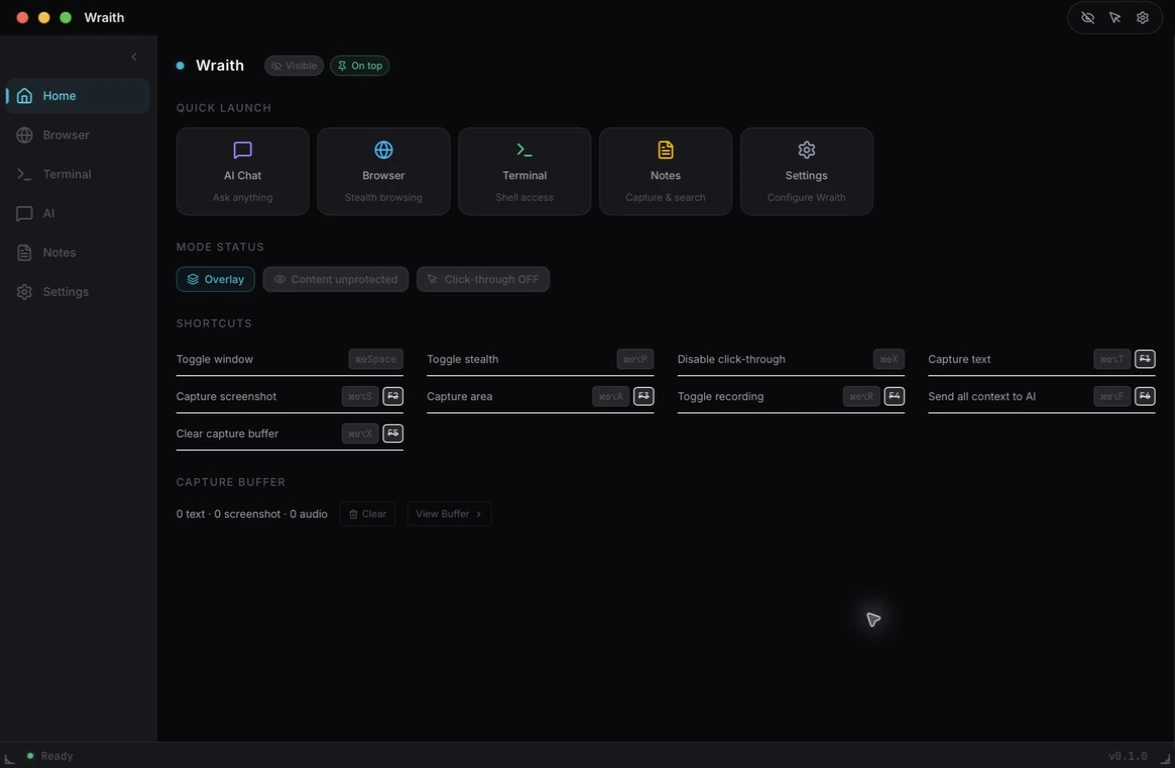Click the v0.1.0 version label
This screenshot has width=1175, height=768.
1128,756
